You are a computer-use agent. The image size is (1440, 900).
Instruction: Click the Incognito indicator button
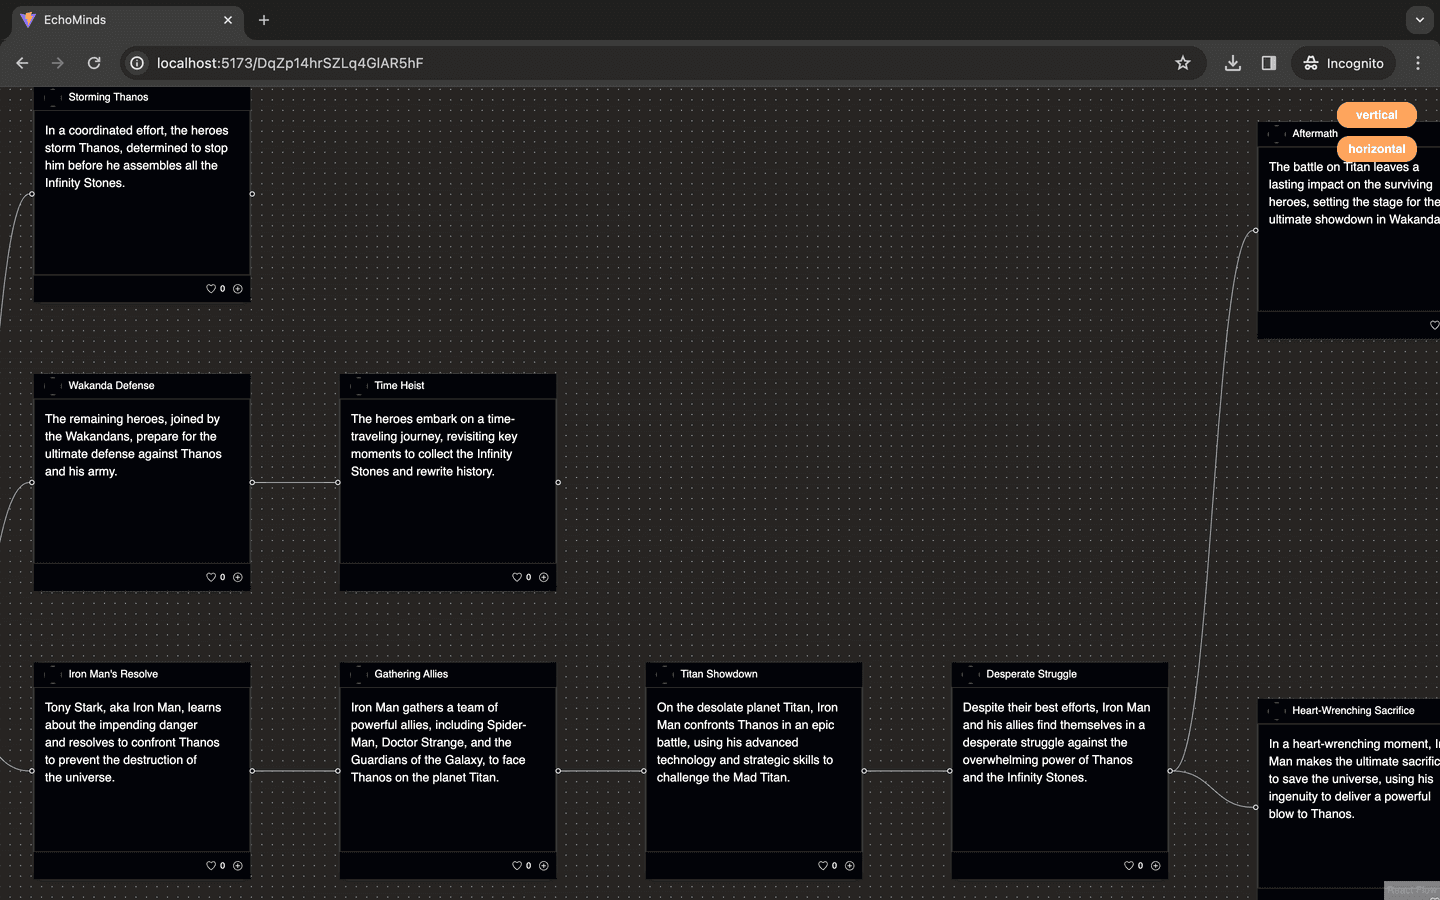(x=1343, y=63)
